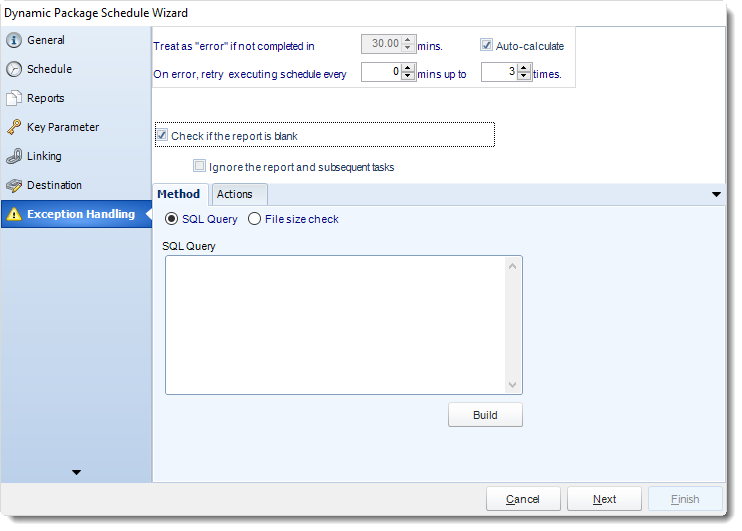
Task: Click the Build button
Action: pyautogui.click(x=486, y=415)
